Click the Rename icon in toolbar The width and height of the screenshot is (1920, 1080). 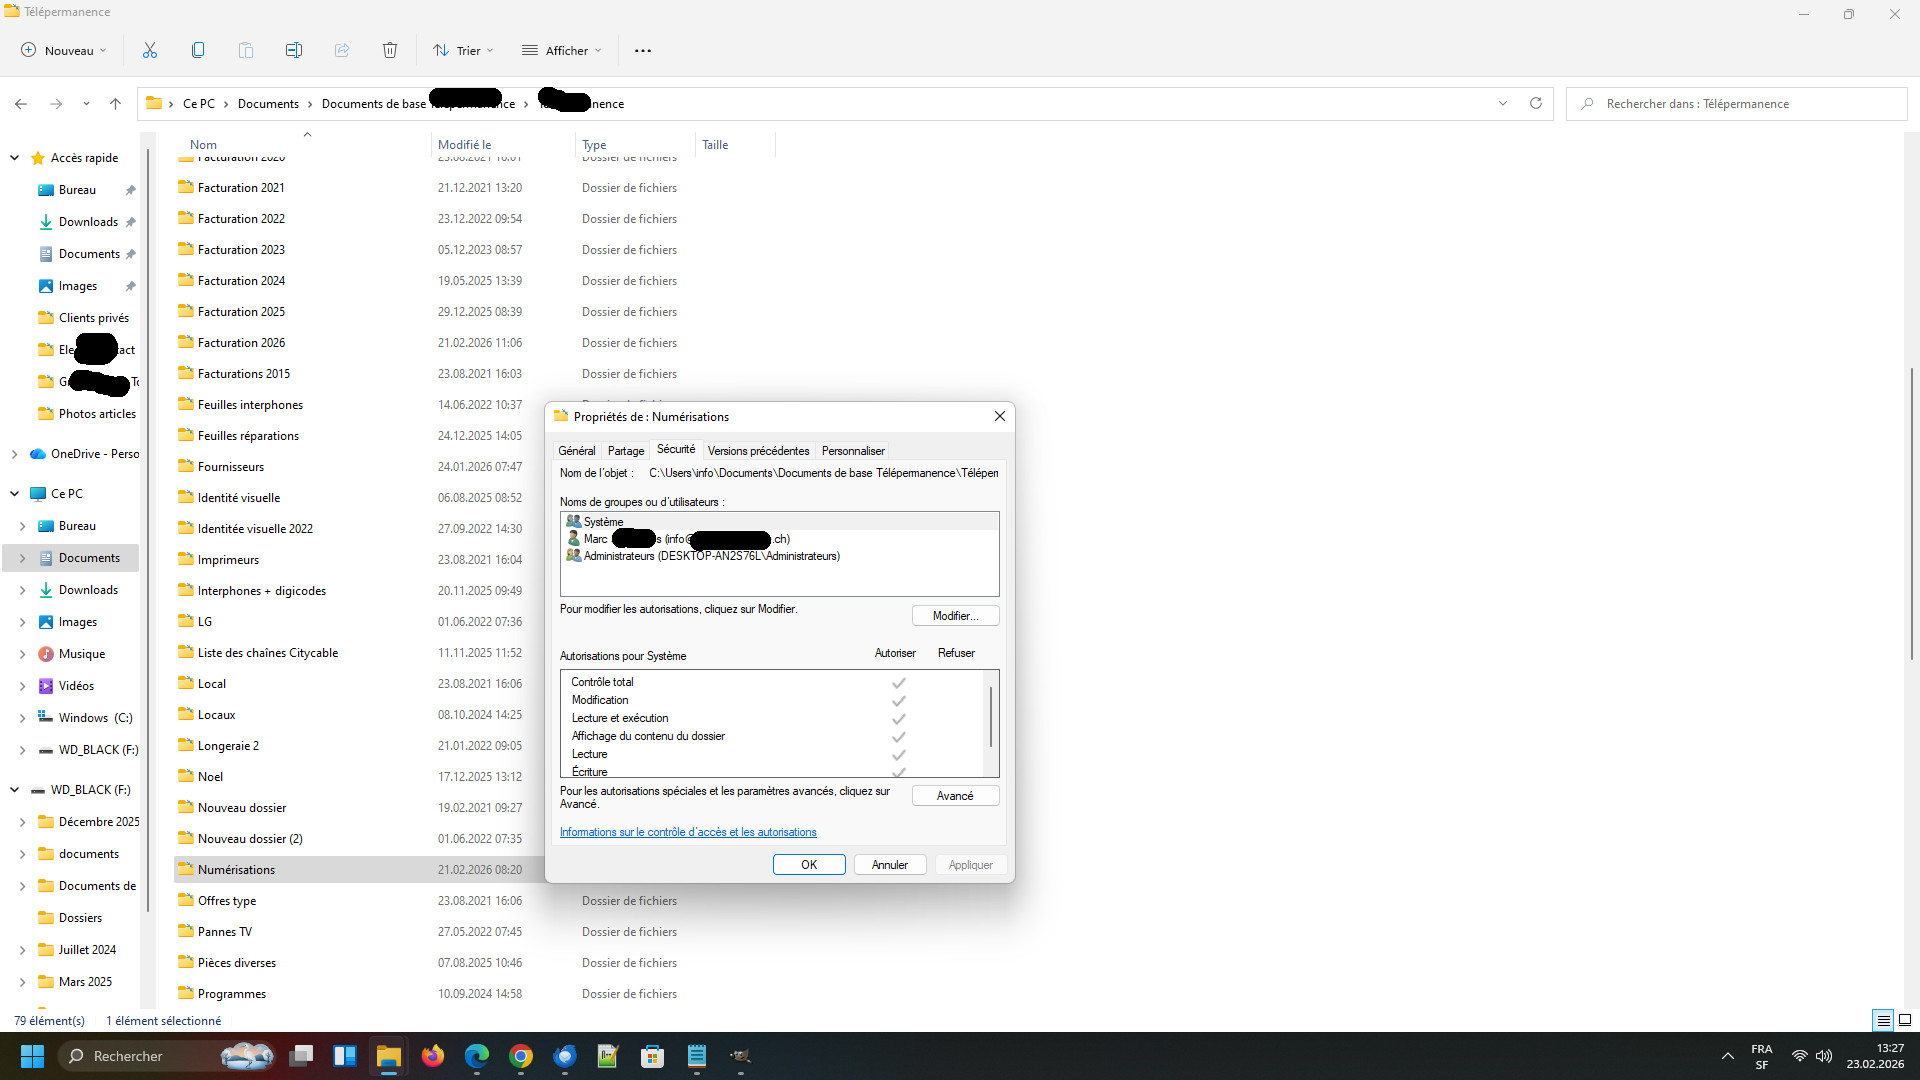click(294, 50)
